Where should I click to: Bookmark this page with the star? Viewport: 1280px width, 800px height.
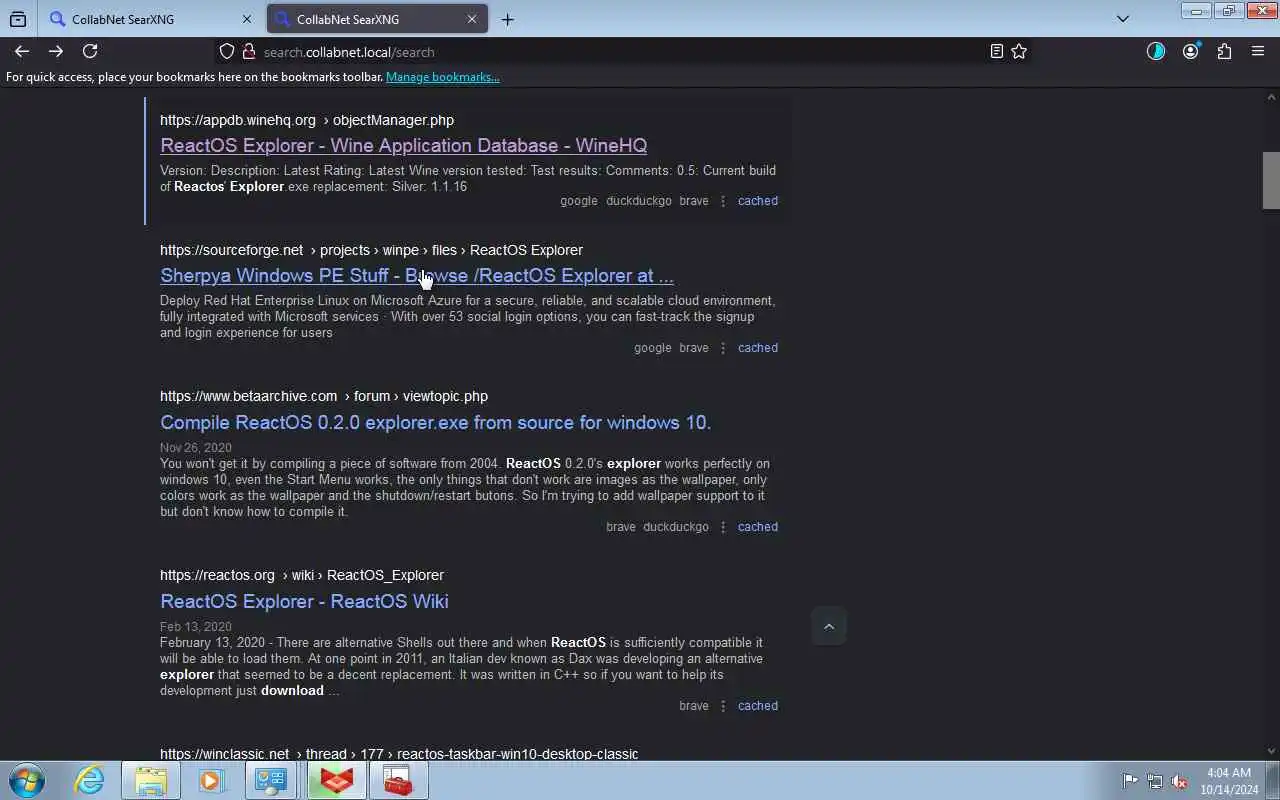tap(1019, 51)
